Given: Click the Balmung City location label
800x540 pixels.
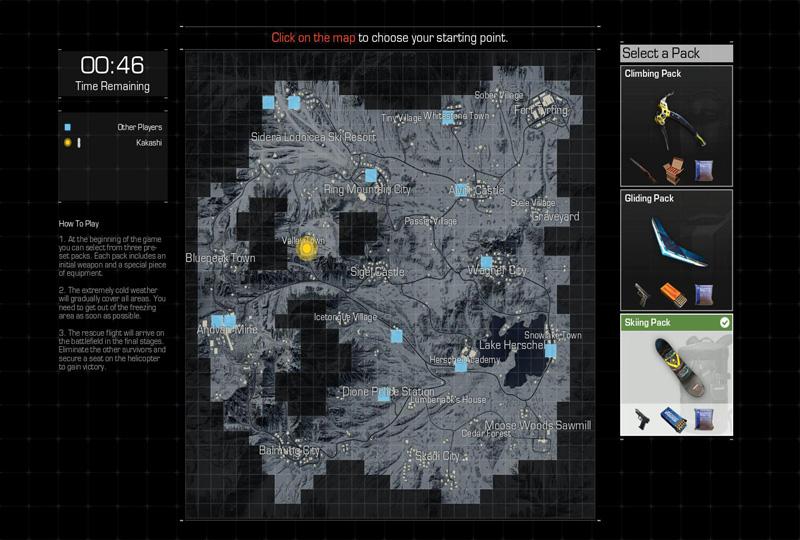Looking at the screenshot, I should 289,451.
